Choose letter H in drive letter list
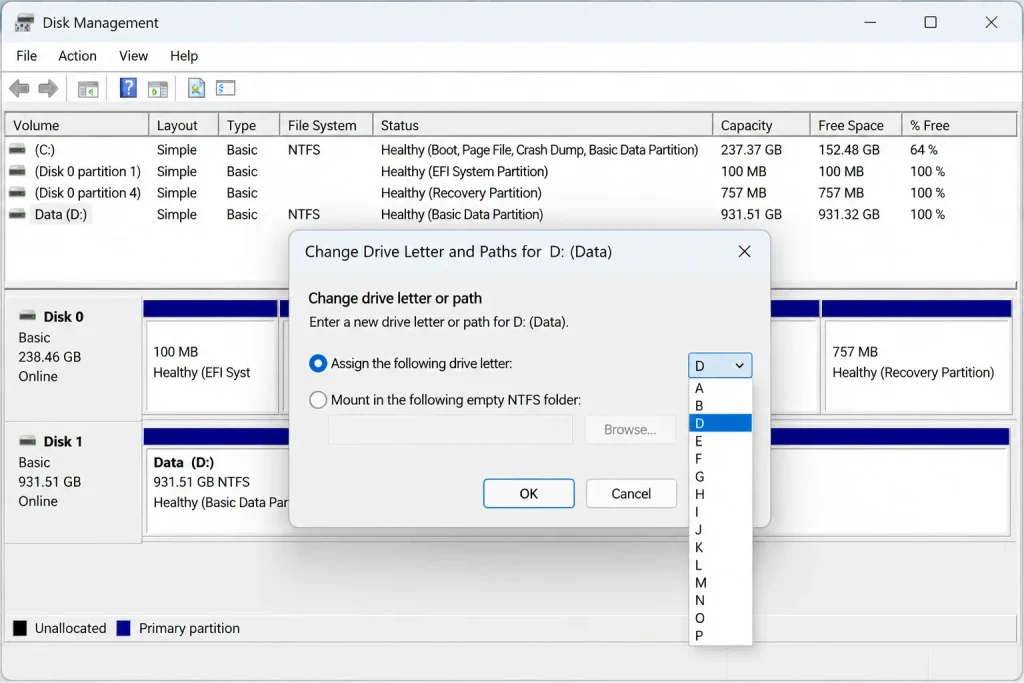 pos(720,494)
